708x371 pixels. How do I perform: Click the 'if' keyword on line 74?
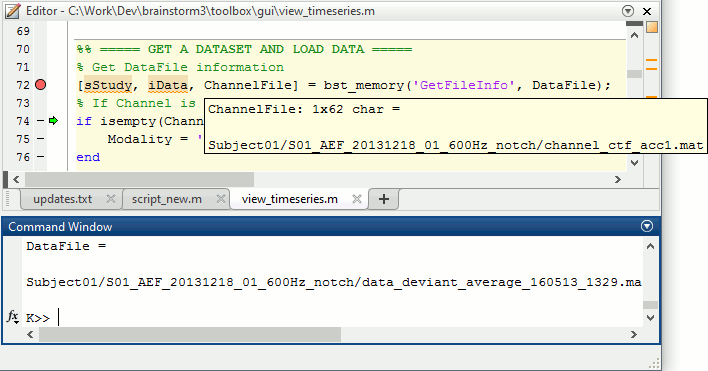coord(84,121)
